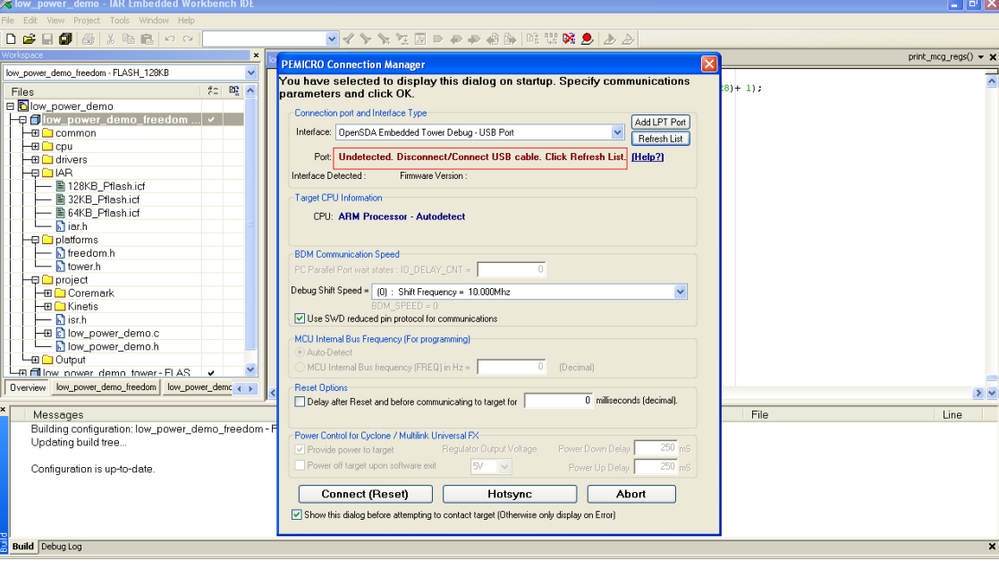999x569 pixels.
Task: Click the New document toolbar icon
Action: pos(11,40)
